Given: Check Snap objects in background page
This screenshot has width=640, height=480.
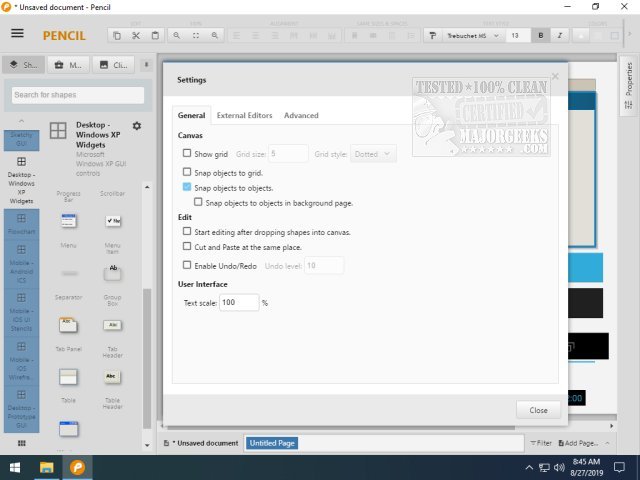Looking at the screenshot, I should tap(198, 202).
